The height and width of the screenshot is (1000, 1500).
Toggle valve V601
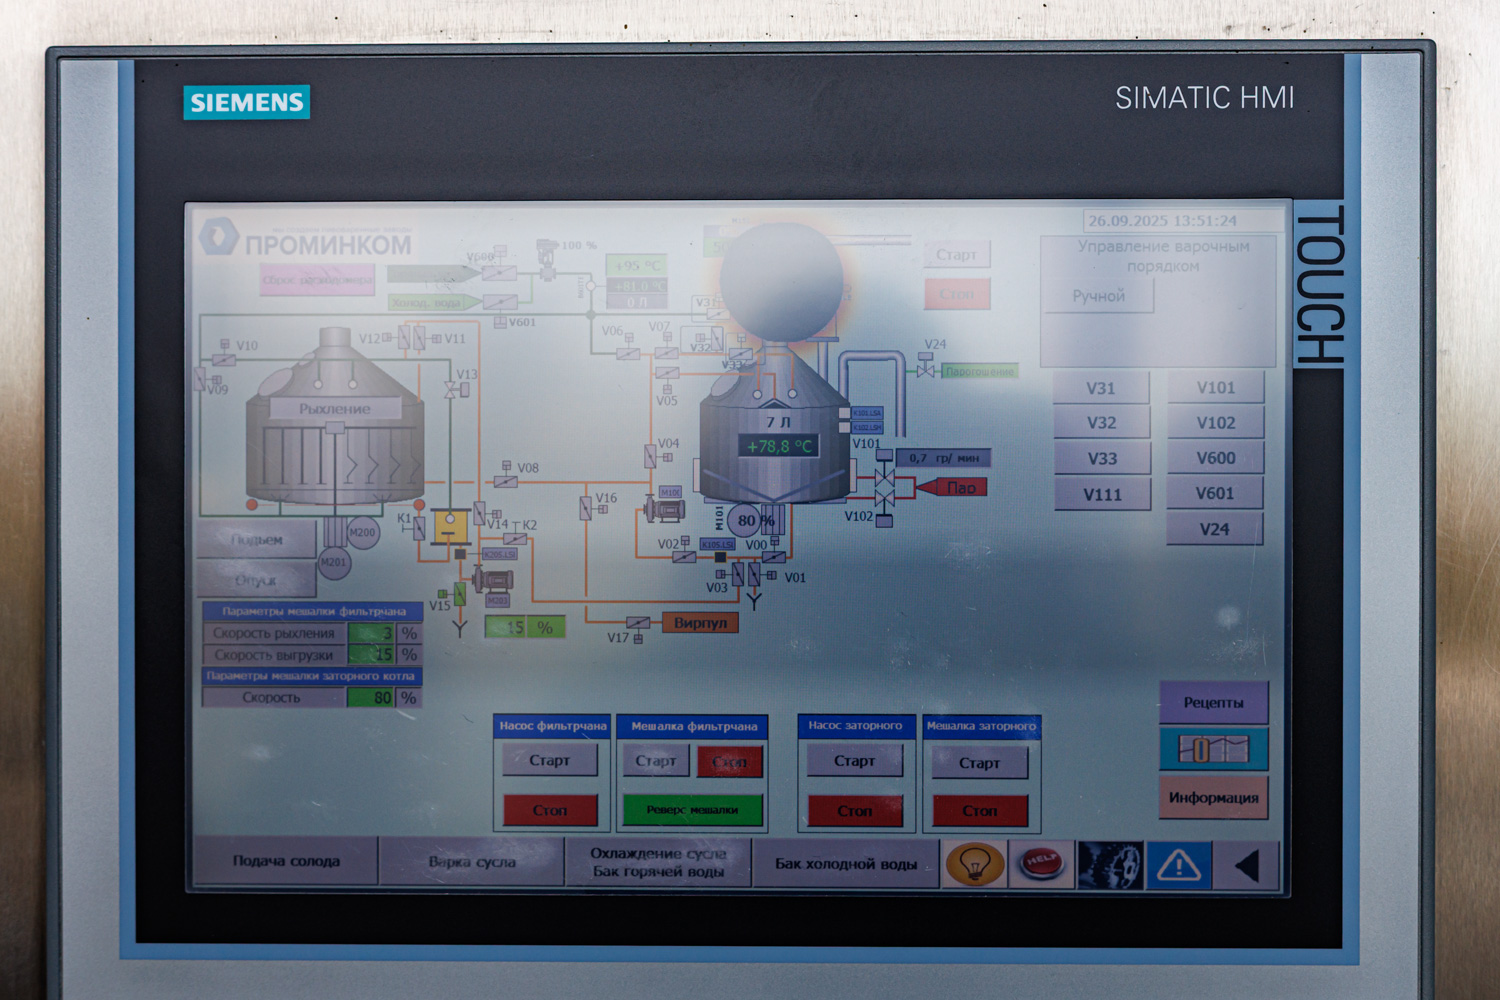[x=1215, y=493]
